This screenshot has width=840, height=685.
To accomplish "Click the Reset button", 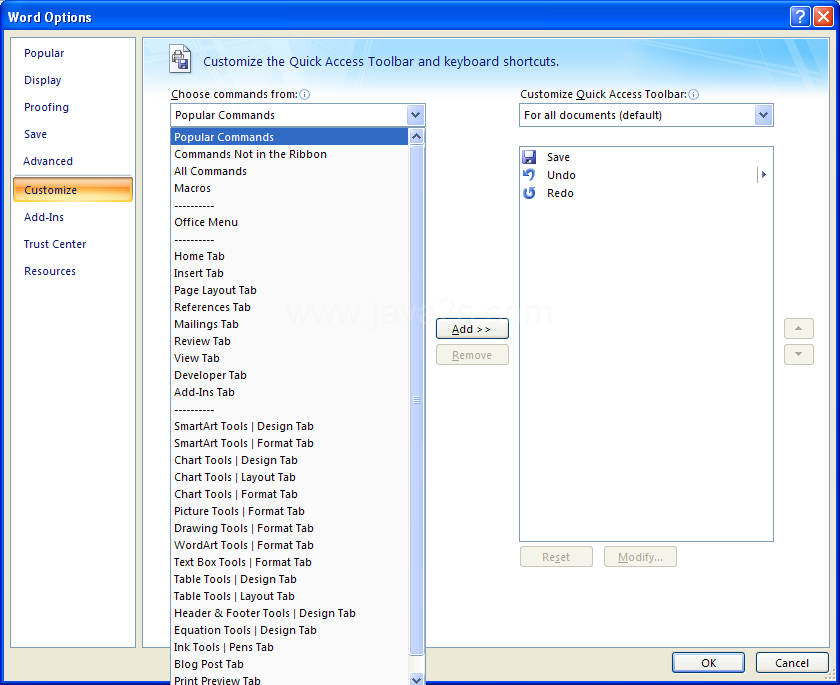I will coord(556,556).
